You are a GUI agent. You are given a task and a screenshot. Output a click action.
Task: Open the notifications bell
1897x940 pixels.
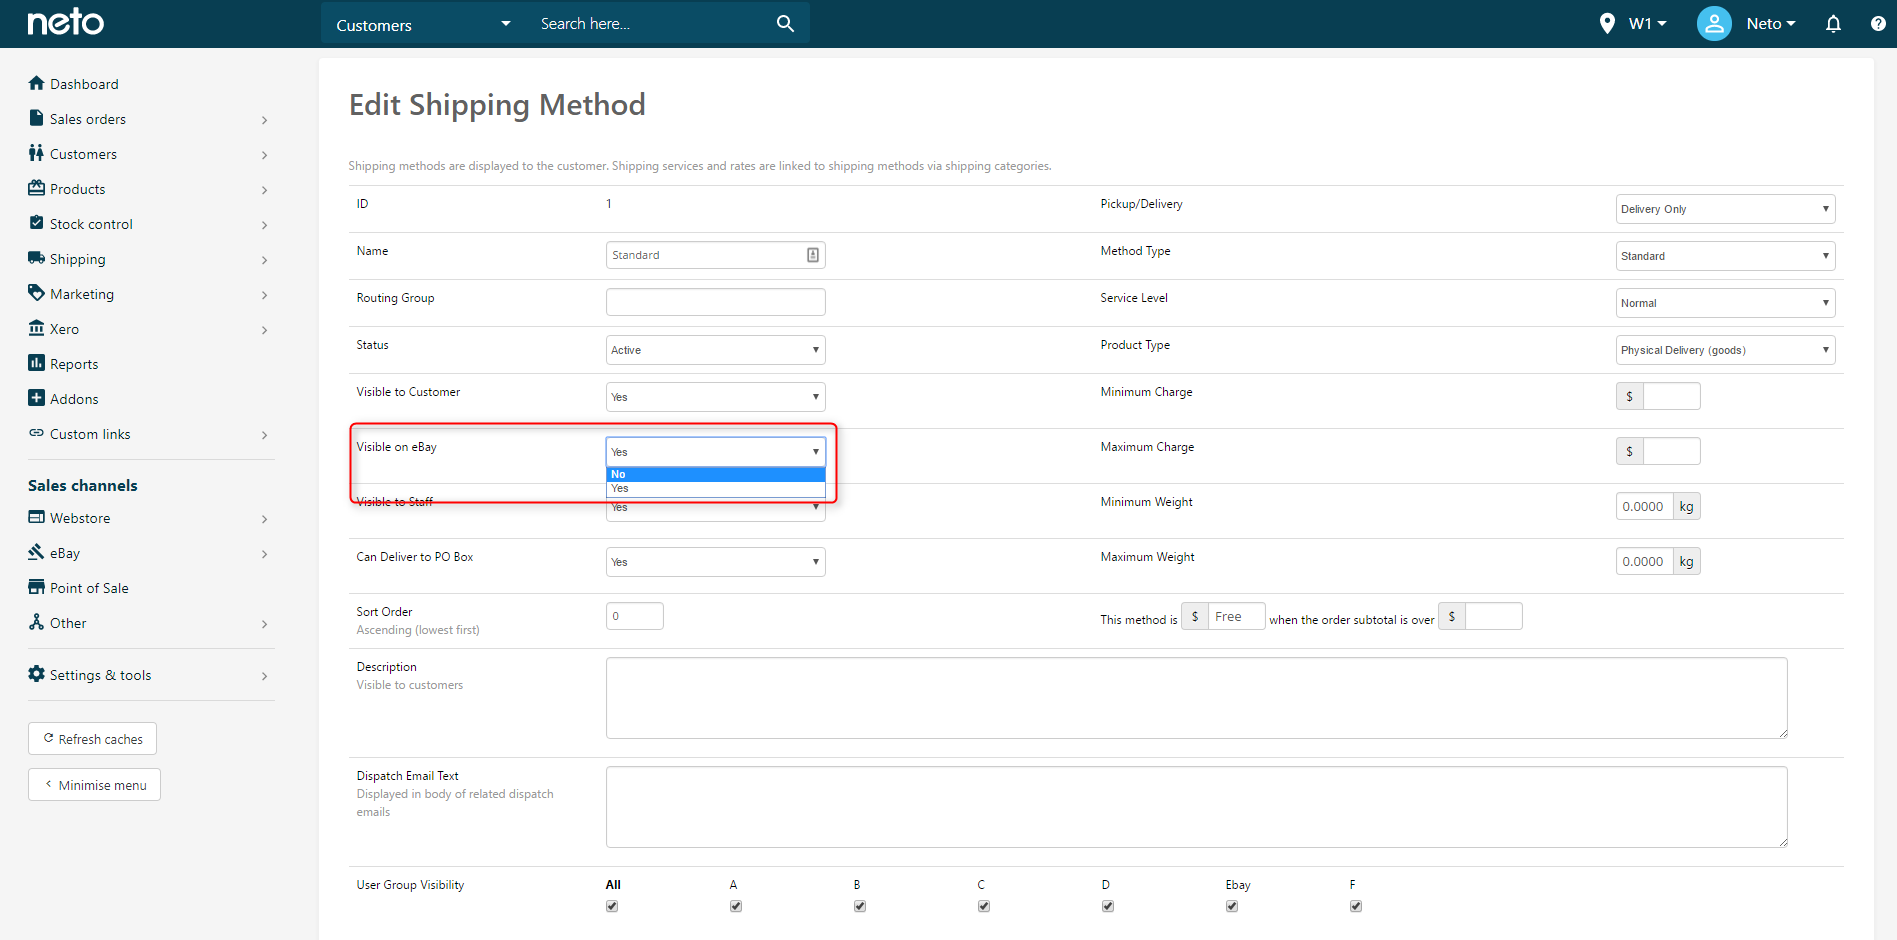1833,23
